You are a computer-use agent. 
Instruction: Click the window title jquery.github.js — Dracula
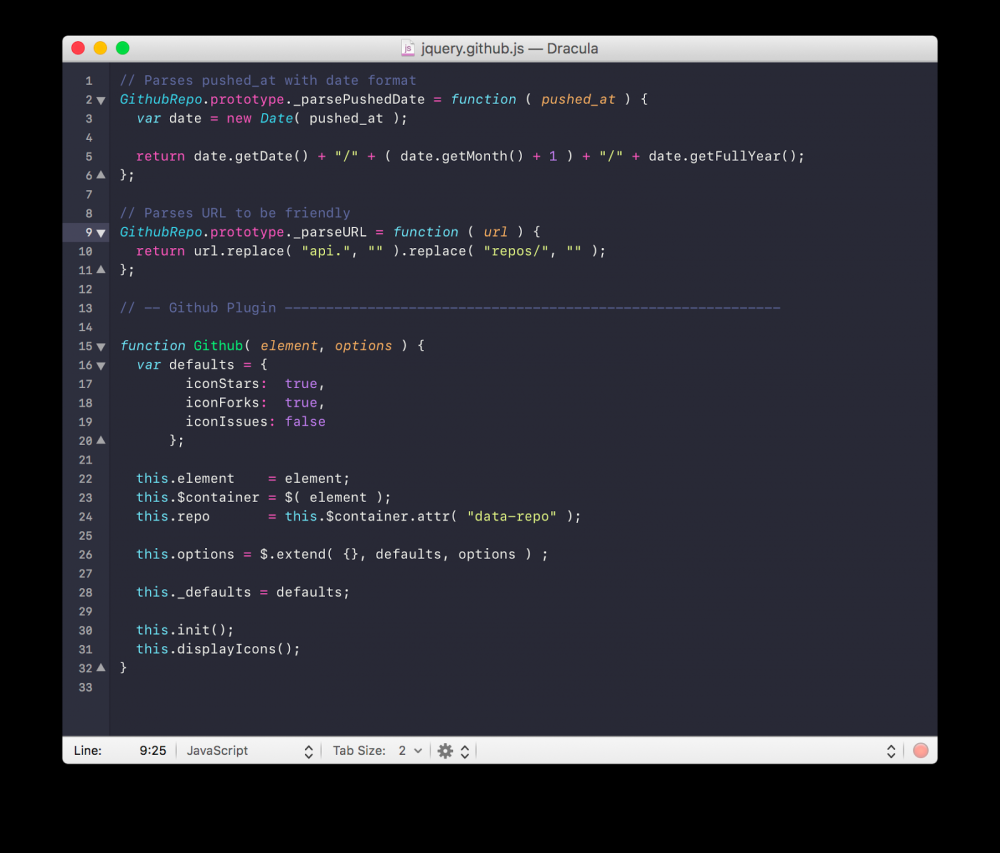coord(510,48)
